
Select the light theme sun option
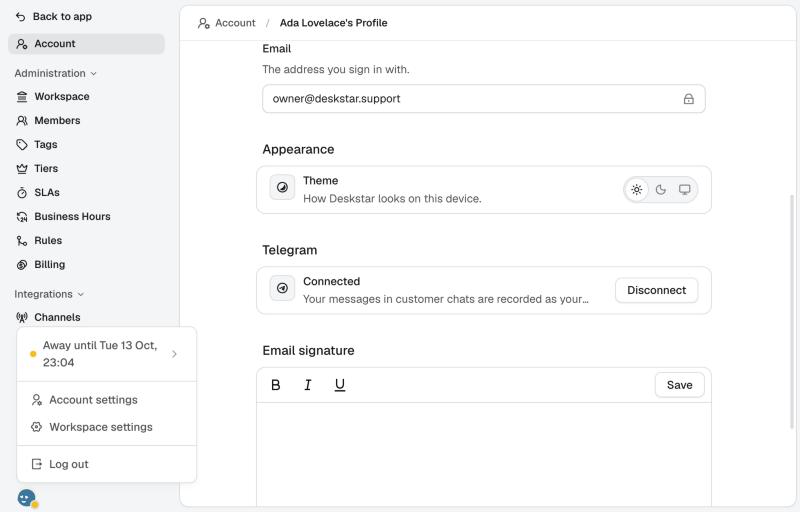636,190
